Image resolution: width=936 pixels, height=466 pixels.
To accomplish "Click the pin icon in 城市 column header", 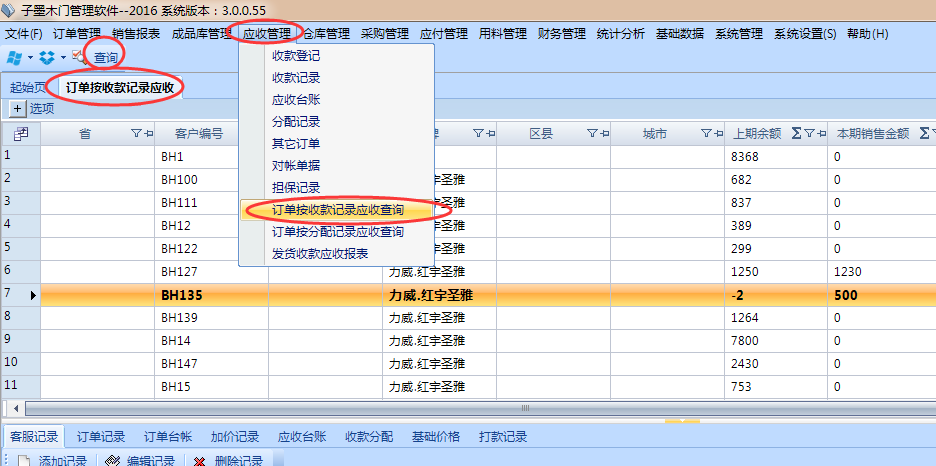I will (719, 133).
